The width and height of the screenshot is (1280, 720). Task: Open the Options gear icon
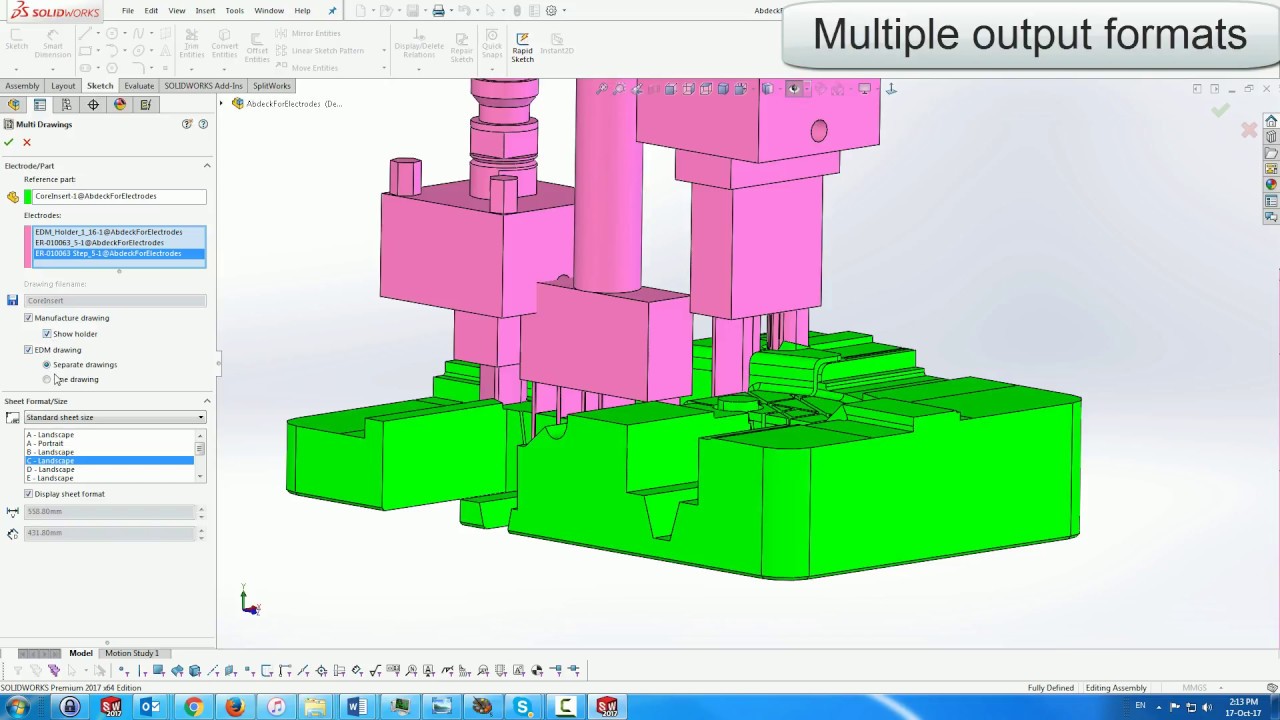[x=551, y=11]
